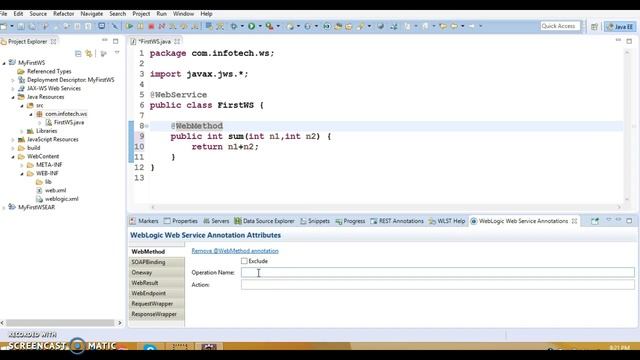This screenshot has width=640, height=360.
Task: Click the red Terminate icon
Action: [151, 26]
